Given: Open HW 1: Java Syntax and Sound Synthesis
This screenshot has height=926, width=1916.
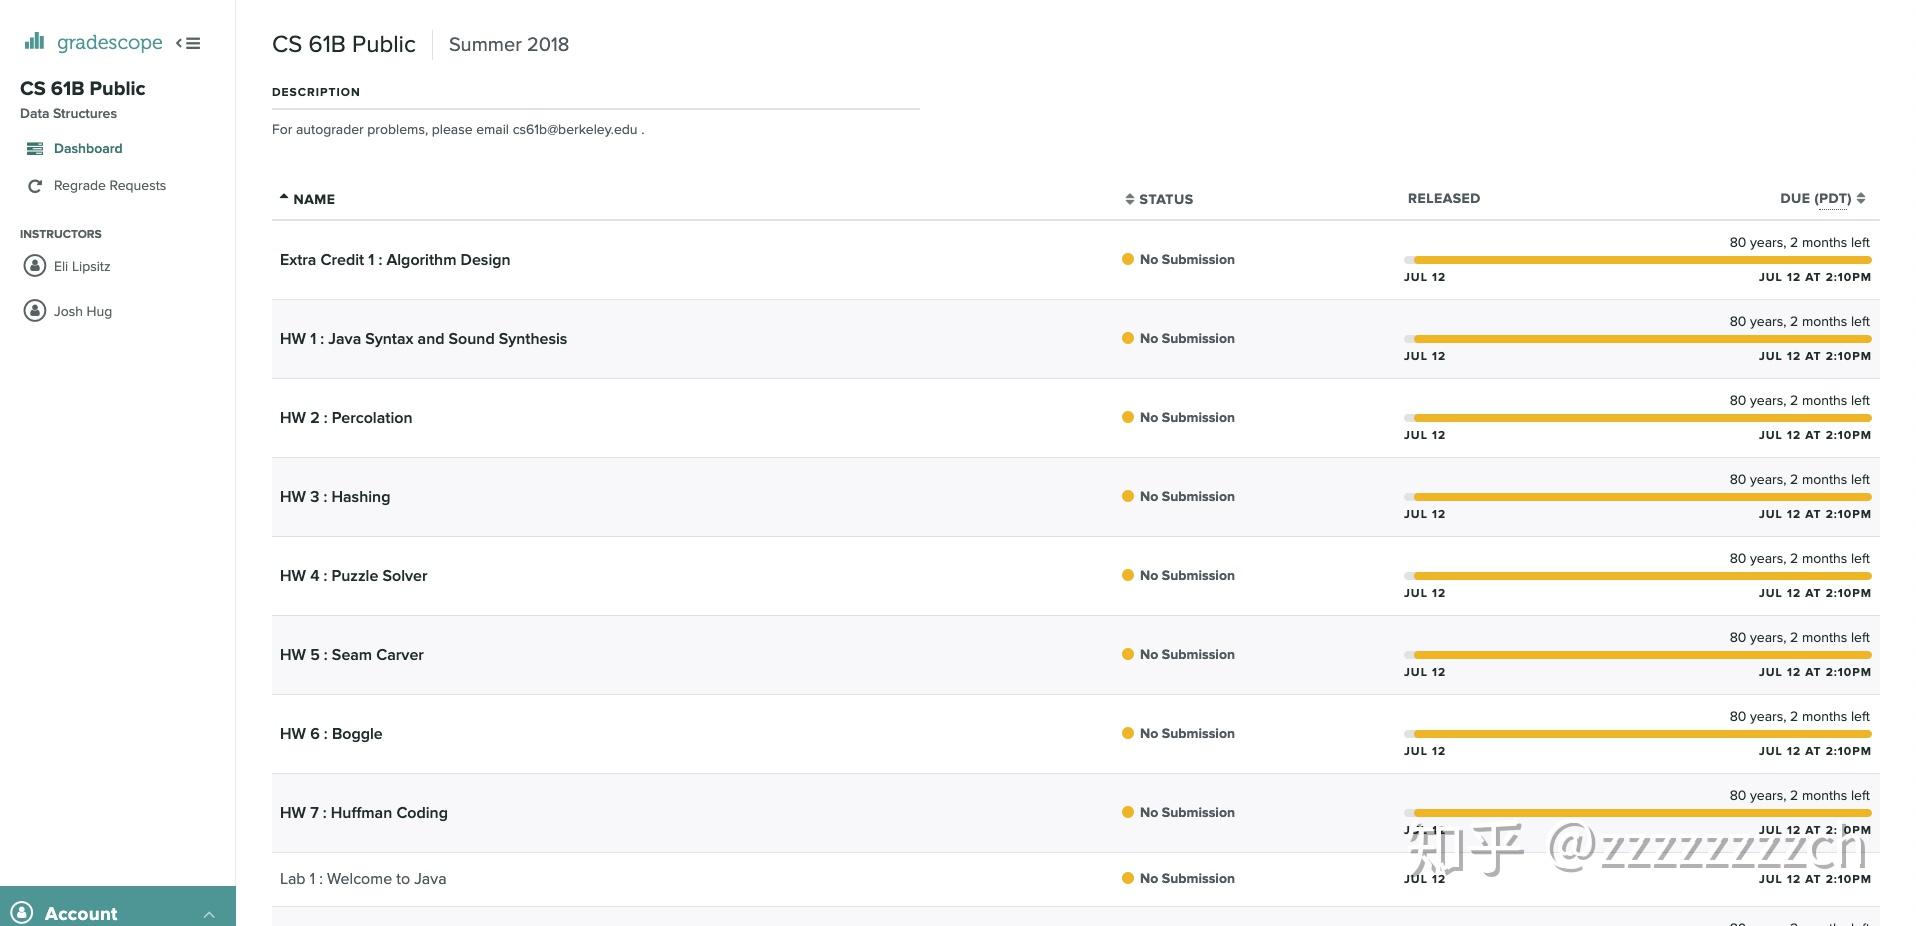Looking at the screenshot, I should [423, 339].
